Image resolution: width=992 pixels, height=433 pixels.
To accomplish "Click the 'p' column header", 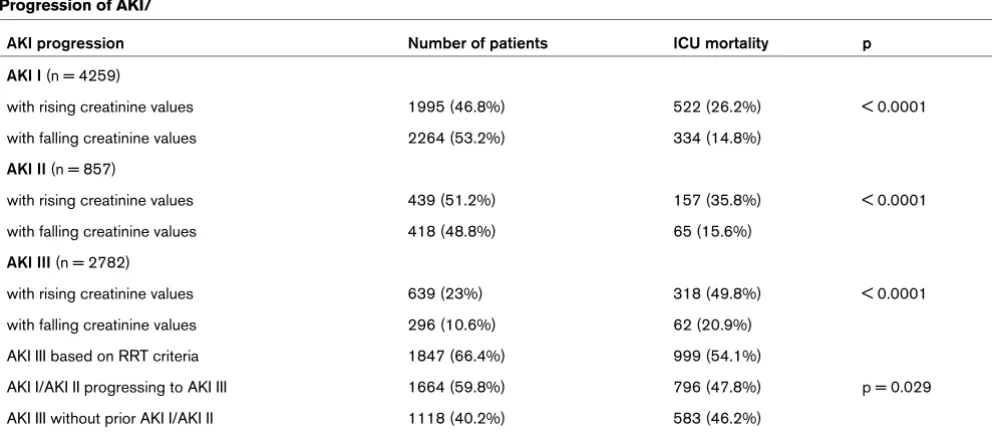I will click(x=866, y=45).
